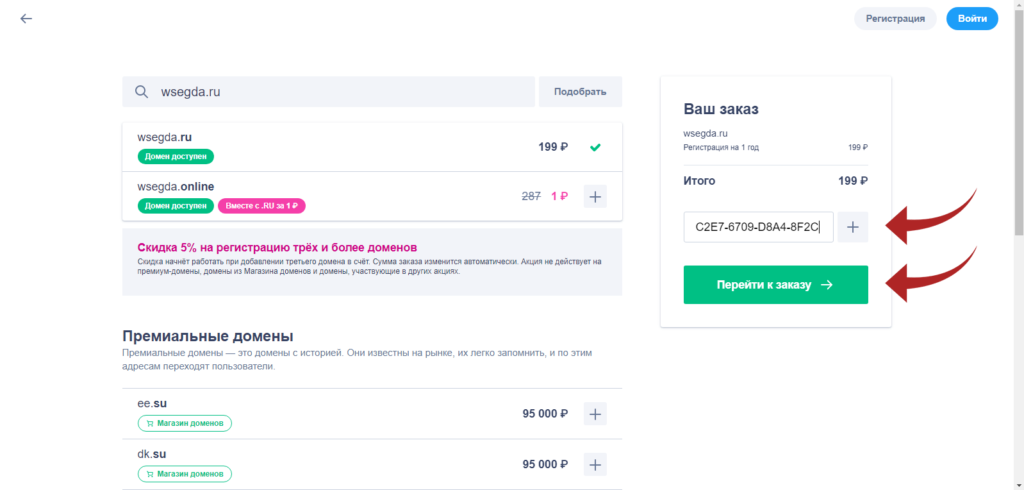Add wsegda.online with the plus icon
Image resolution: width=1024 pixels, height=490 pixels.
[x=595, y=196]
